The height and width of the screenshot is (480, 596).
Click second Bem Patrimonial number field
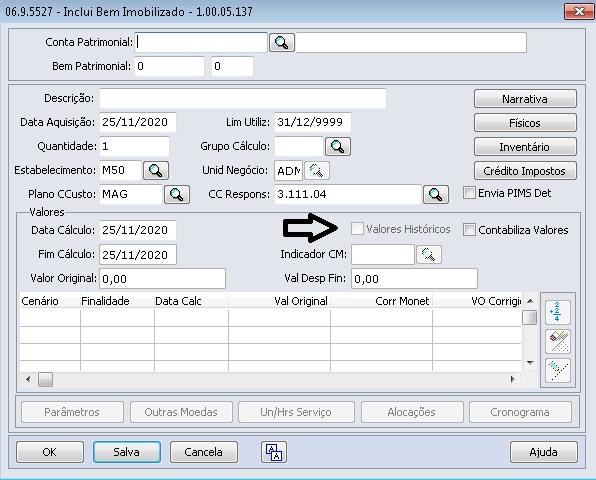coord(232,66)
